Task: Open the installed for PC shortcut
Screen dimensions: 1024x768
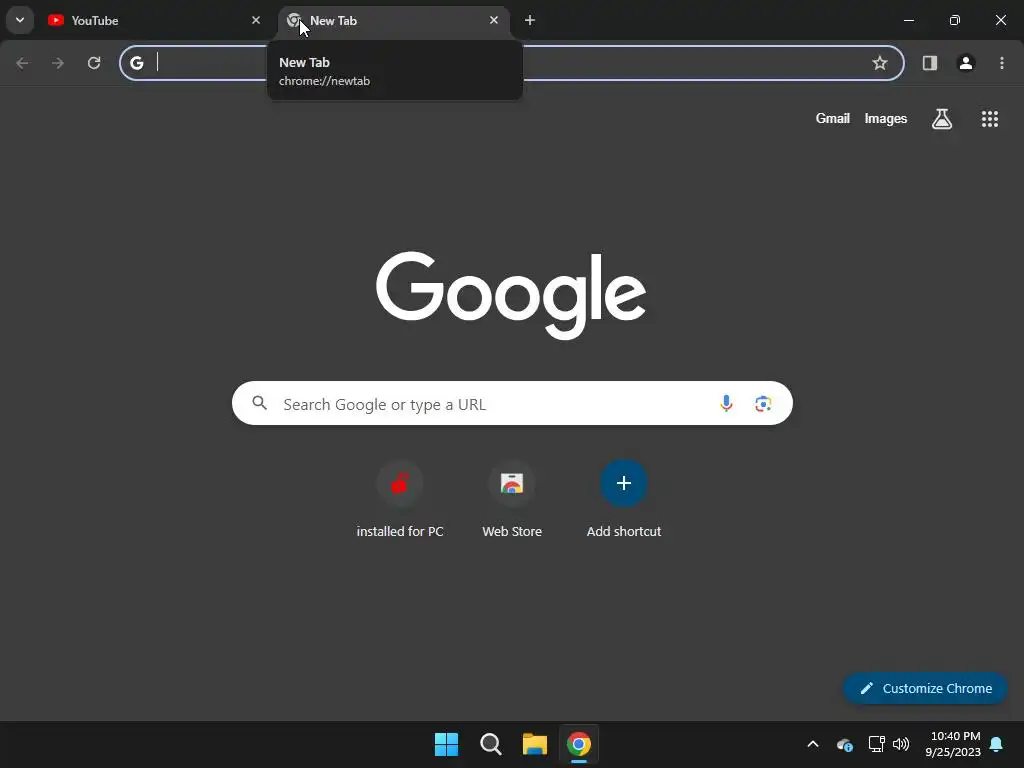Action: pos(400,500)
